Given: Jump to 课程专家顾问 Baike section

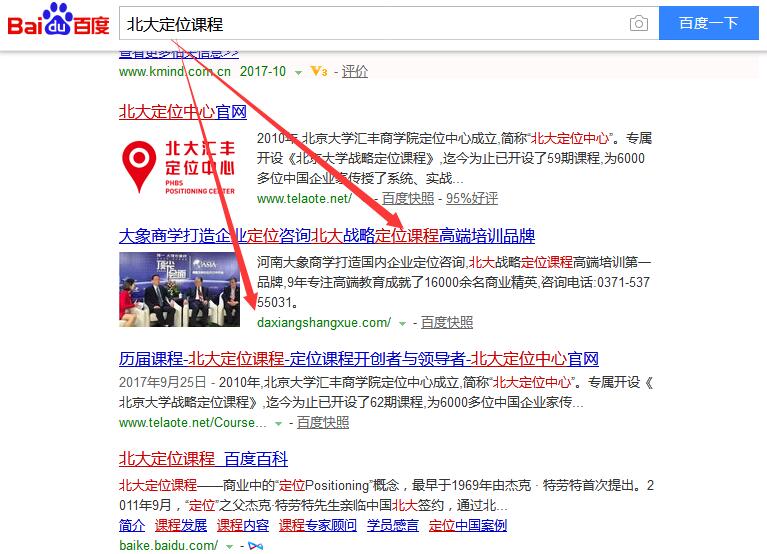Looking at the screenshot, I should pos(317,526).
